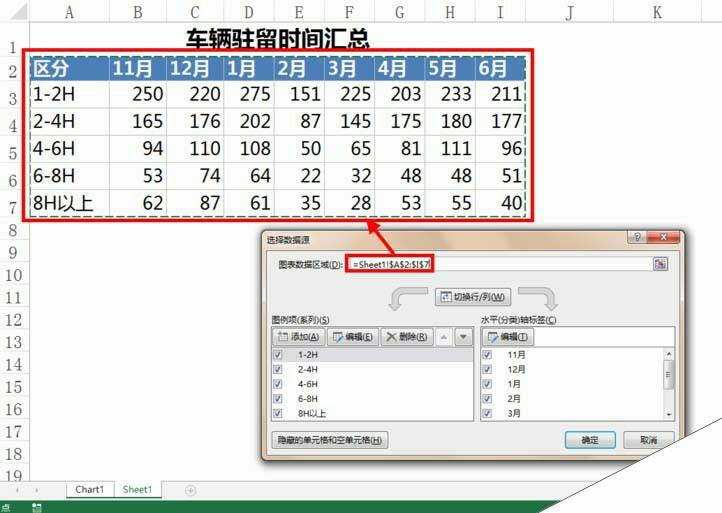Click the cell with value 165
The width and height of the screenshot is (722, 513).
click(138, 121)
